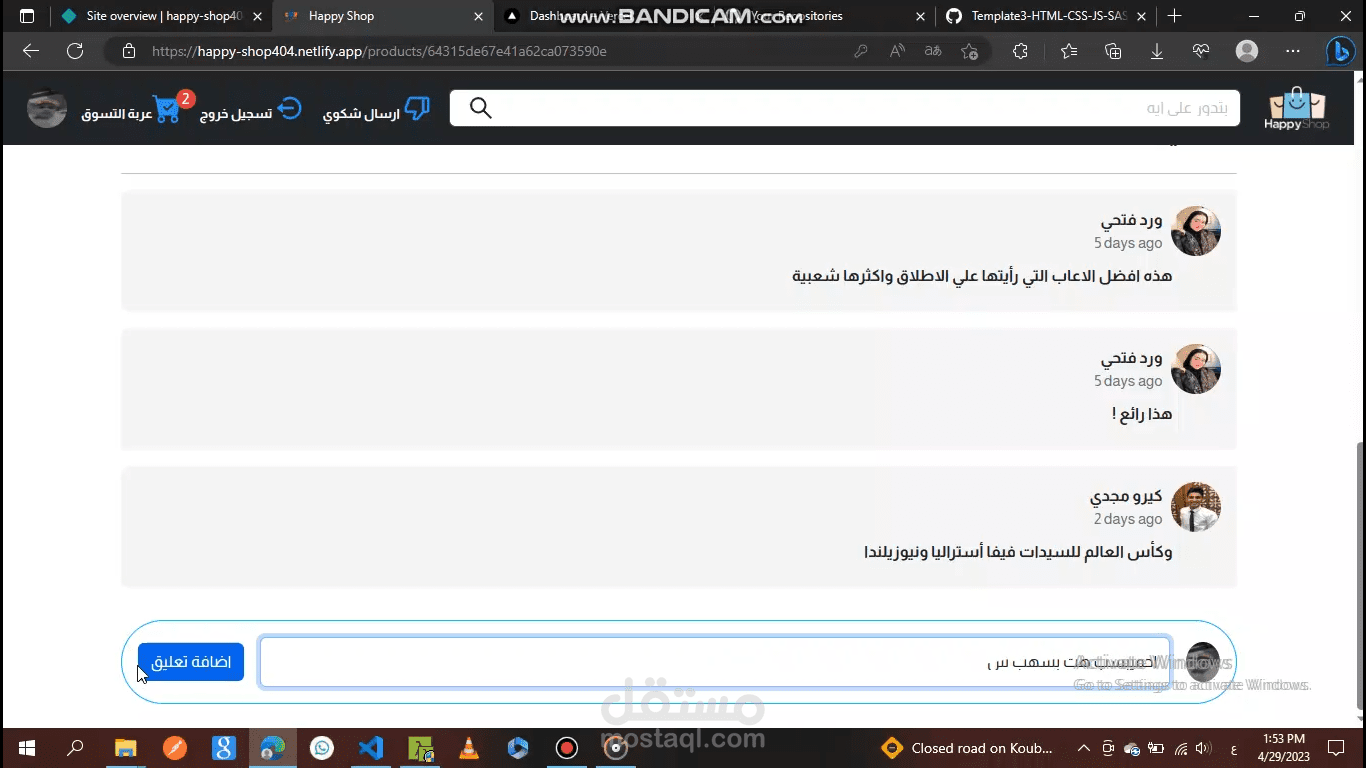Viewport: 1366px width, 768px height.
Task: Open Windows taskbar search
Action: [x=75, y=748]
